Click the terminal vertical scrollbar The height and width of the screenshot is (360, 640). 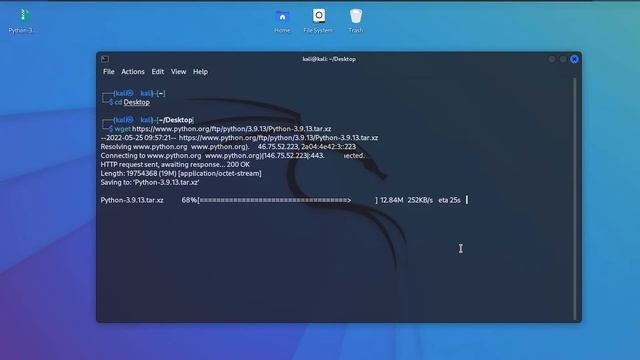[x=575, y=199]
